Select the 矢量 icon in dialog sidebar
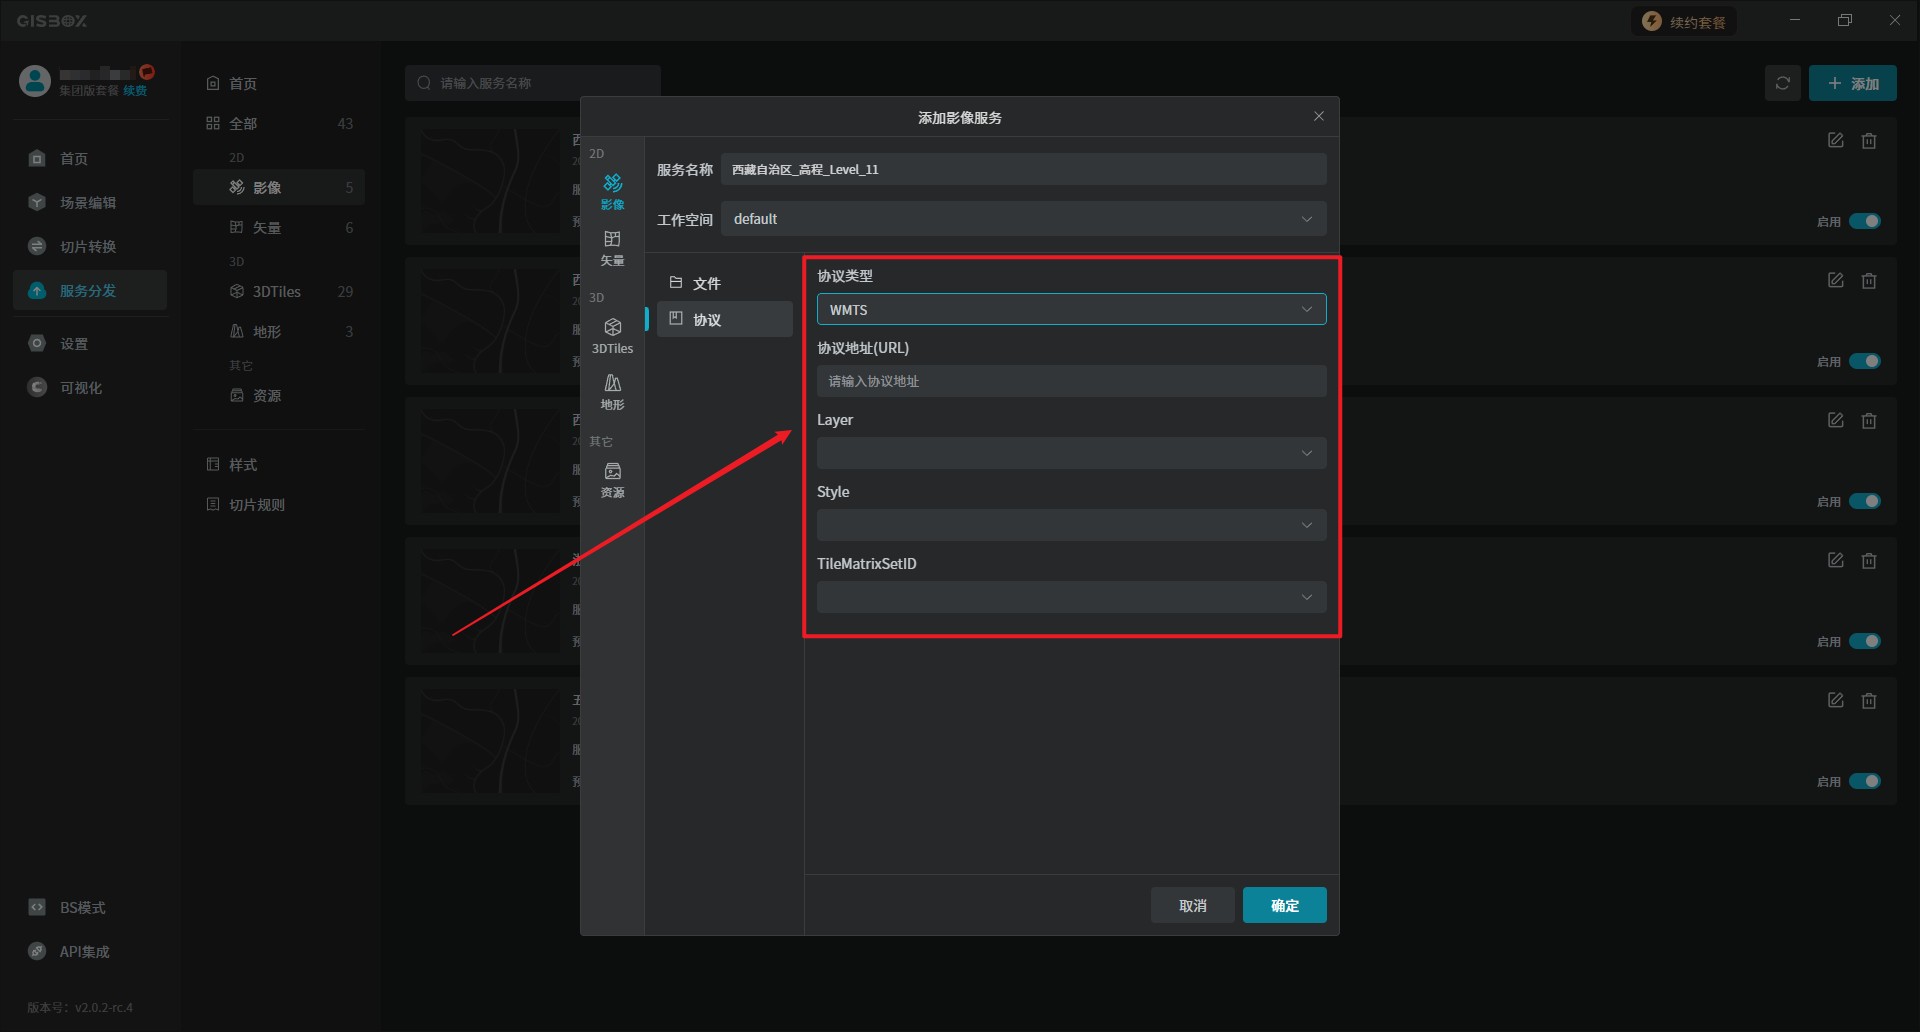 (612, 246)
